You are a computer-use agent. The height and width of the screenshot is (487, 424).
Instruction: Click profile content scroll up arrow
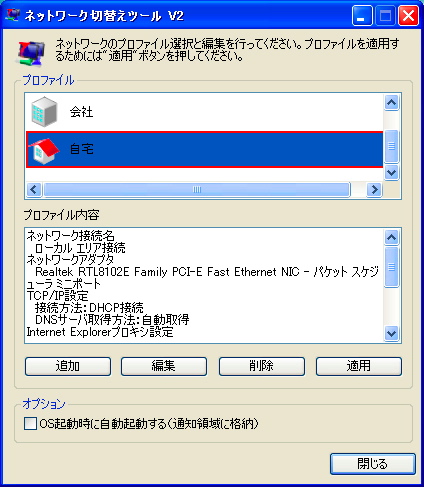[x=391, y=237]
